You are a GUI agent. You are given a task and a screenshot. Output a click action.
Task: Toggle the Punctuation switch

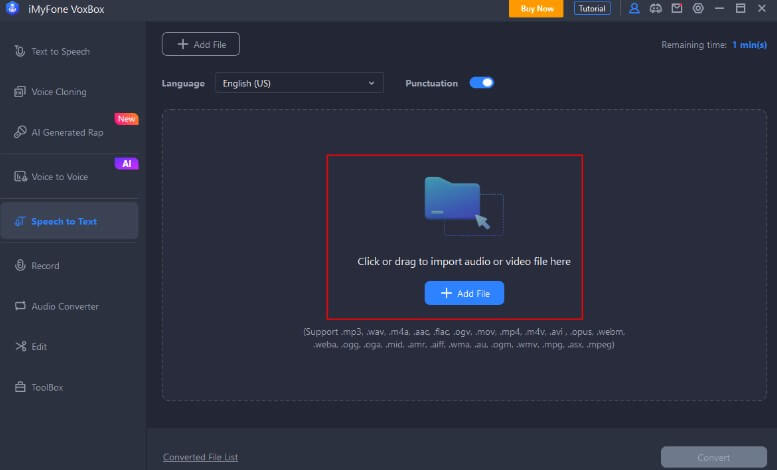(x=482, y=83)
